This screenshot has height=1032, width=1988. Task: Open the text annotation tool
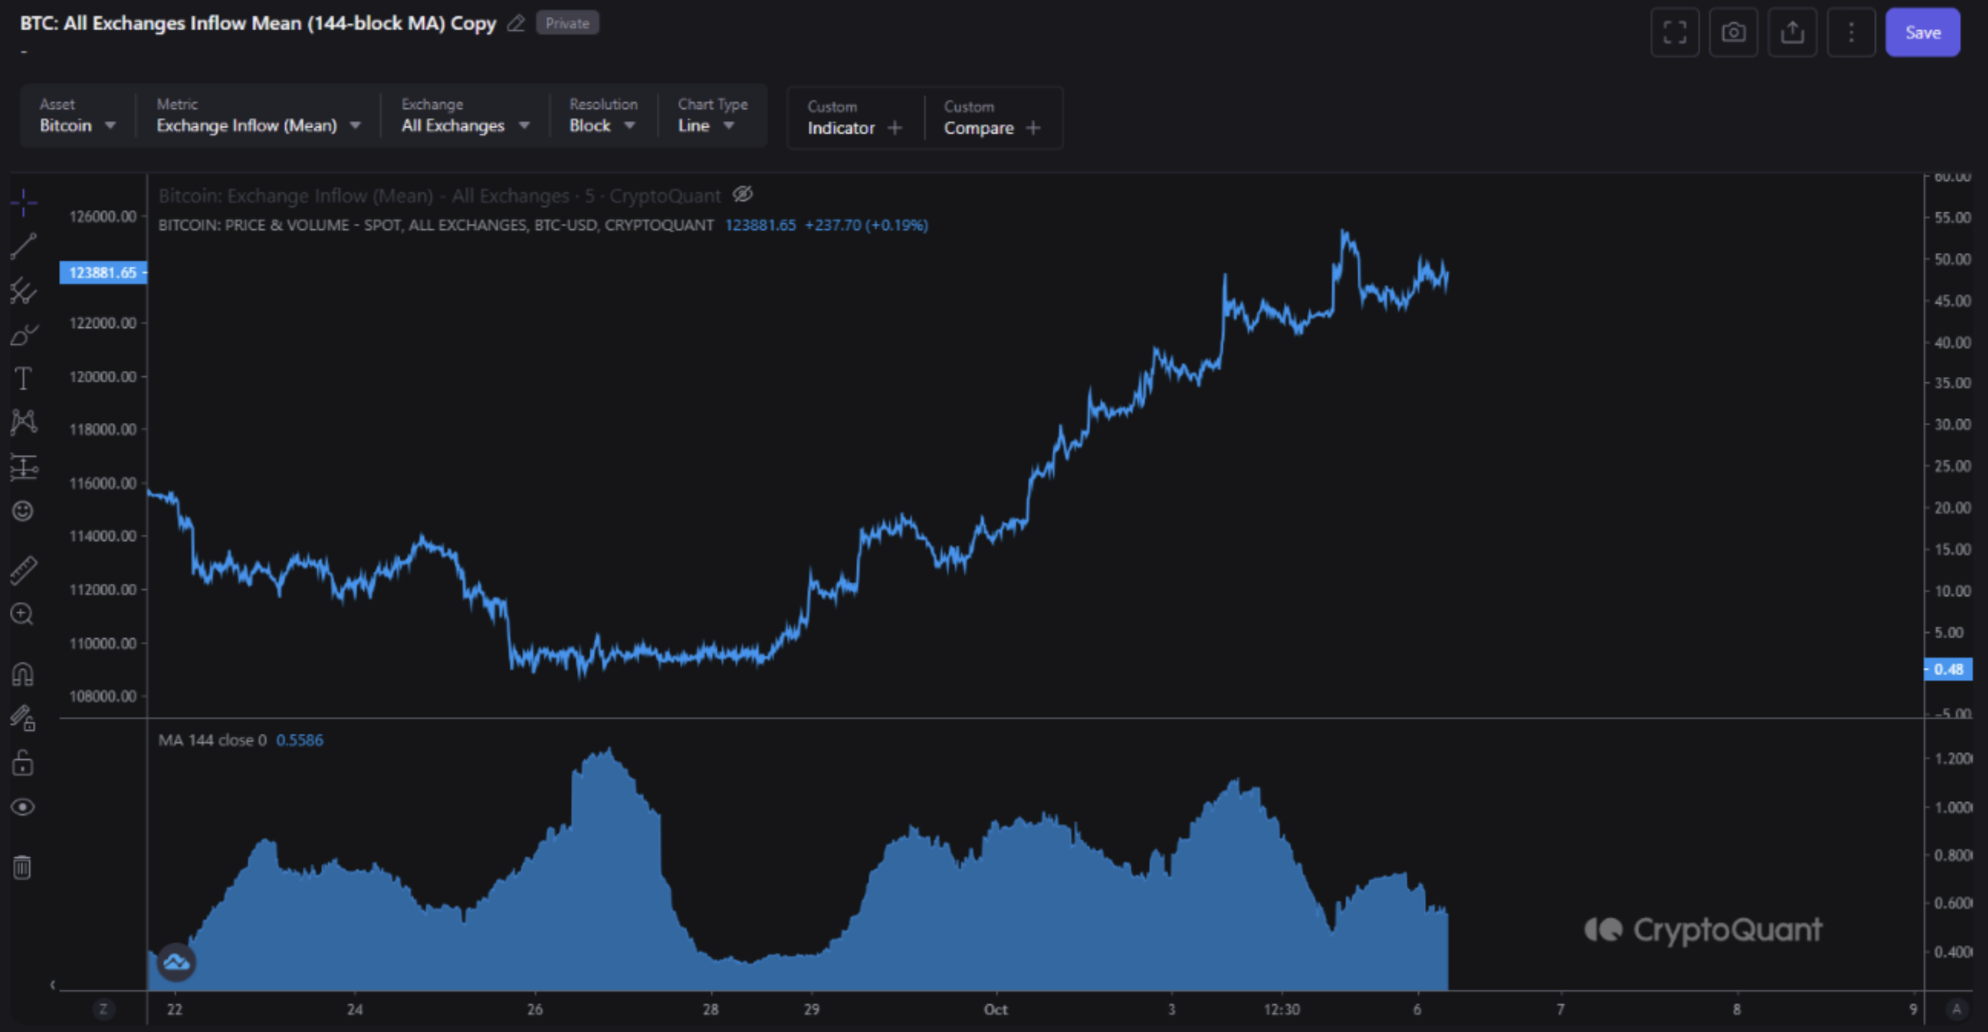coord(24,378)
